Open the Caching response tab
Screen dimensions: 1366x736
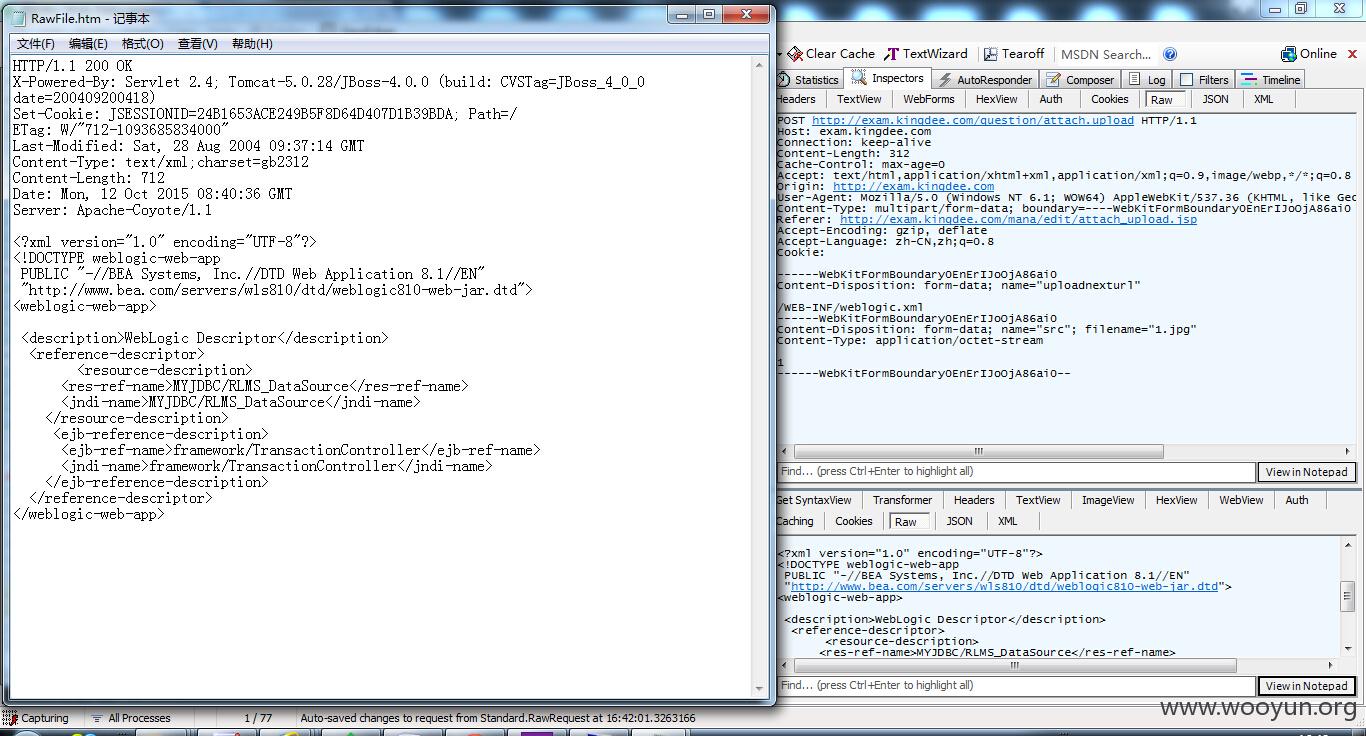tap(795, 521)
